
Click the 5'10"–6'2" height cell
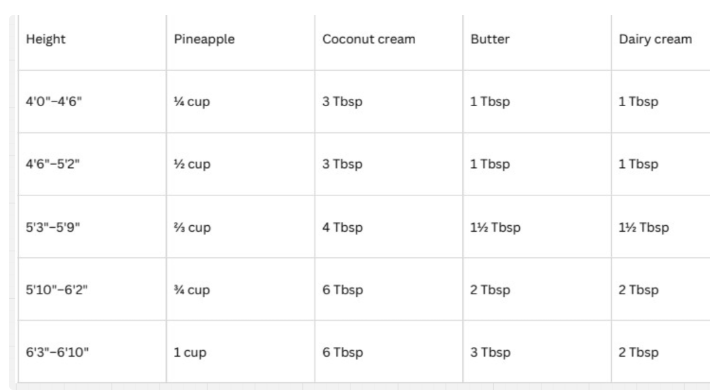[92, 289]
